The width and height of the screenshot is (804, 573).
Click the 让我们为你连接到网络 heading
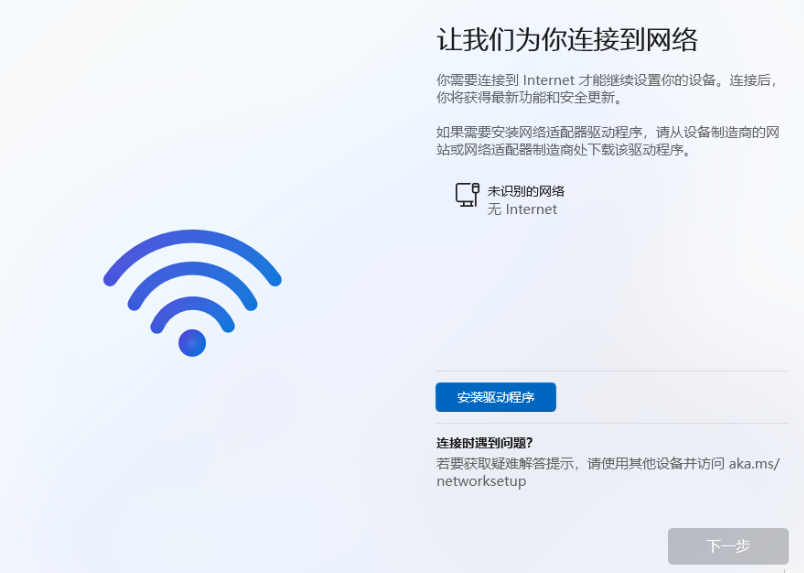tap(567, 39)
